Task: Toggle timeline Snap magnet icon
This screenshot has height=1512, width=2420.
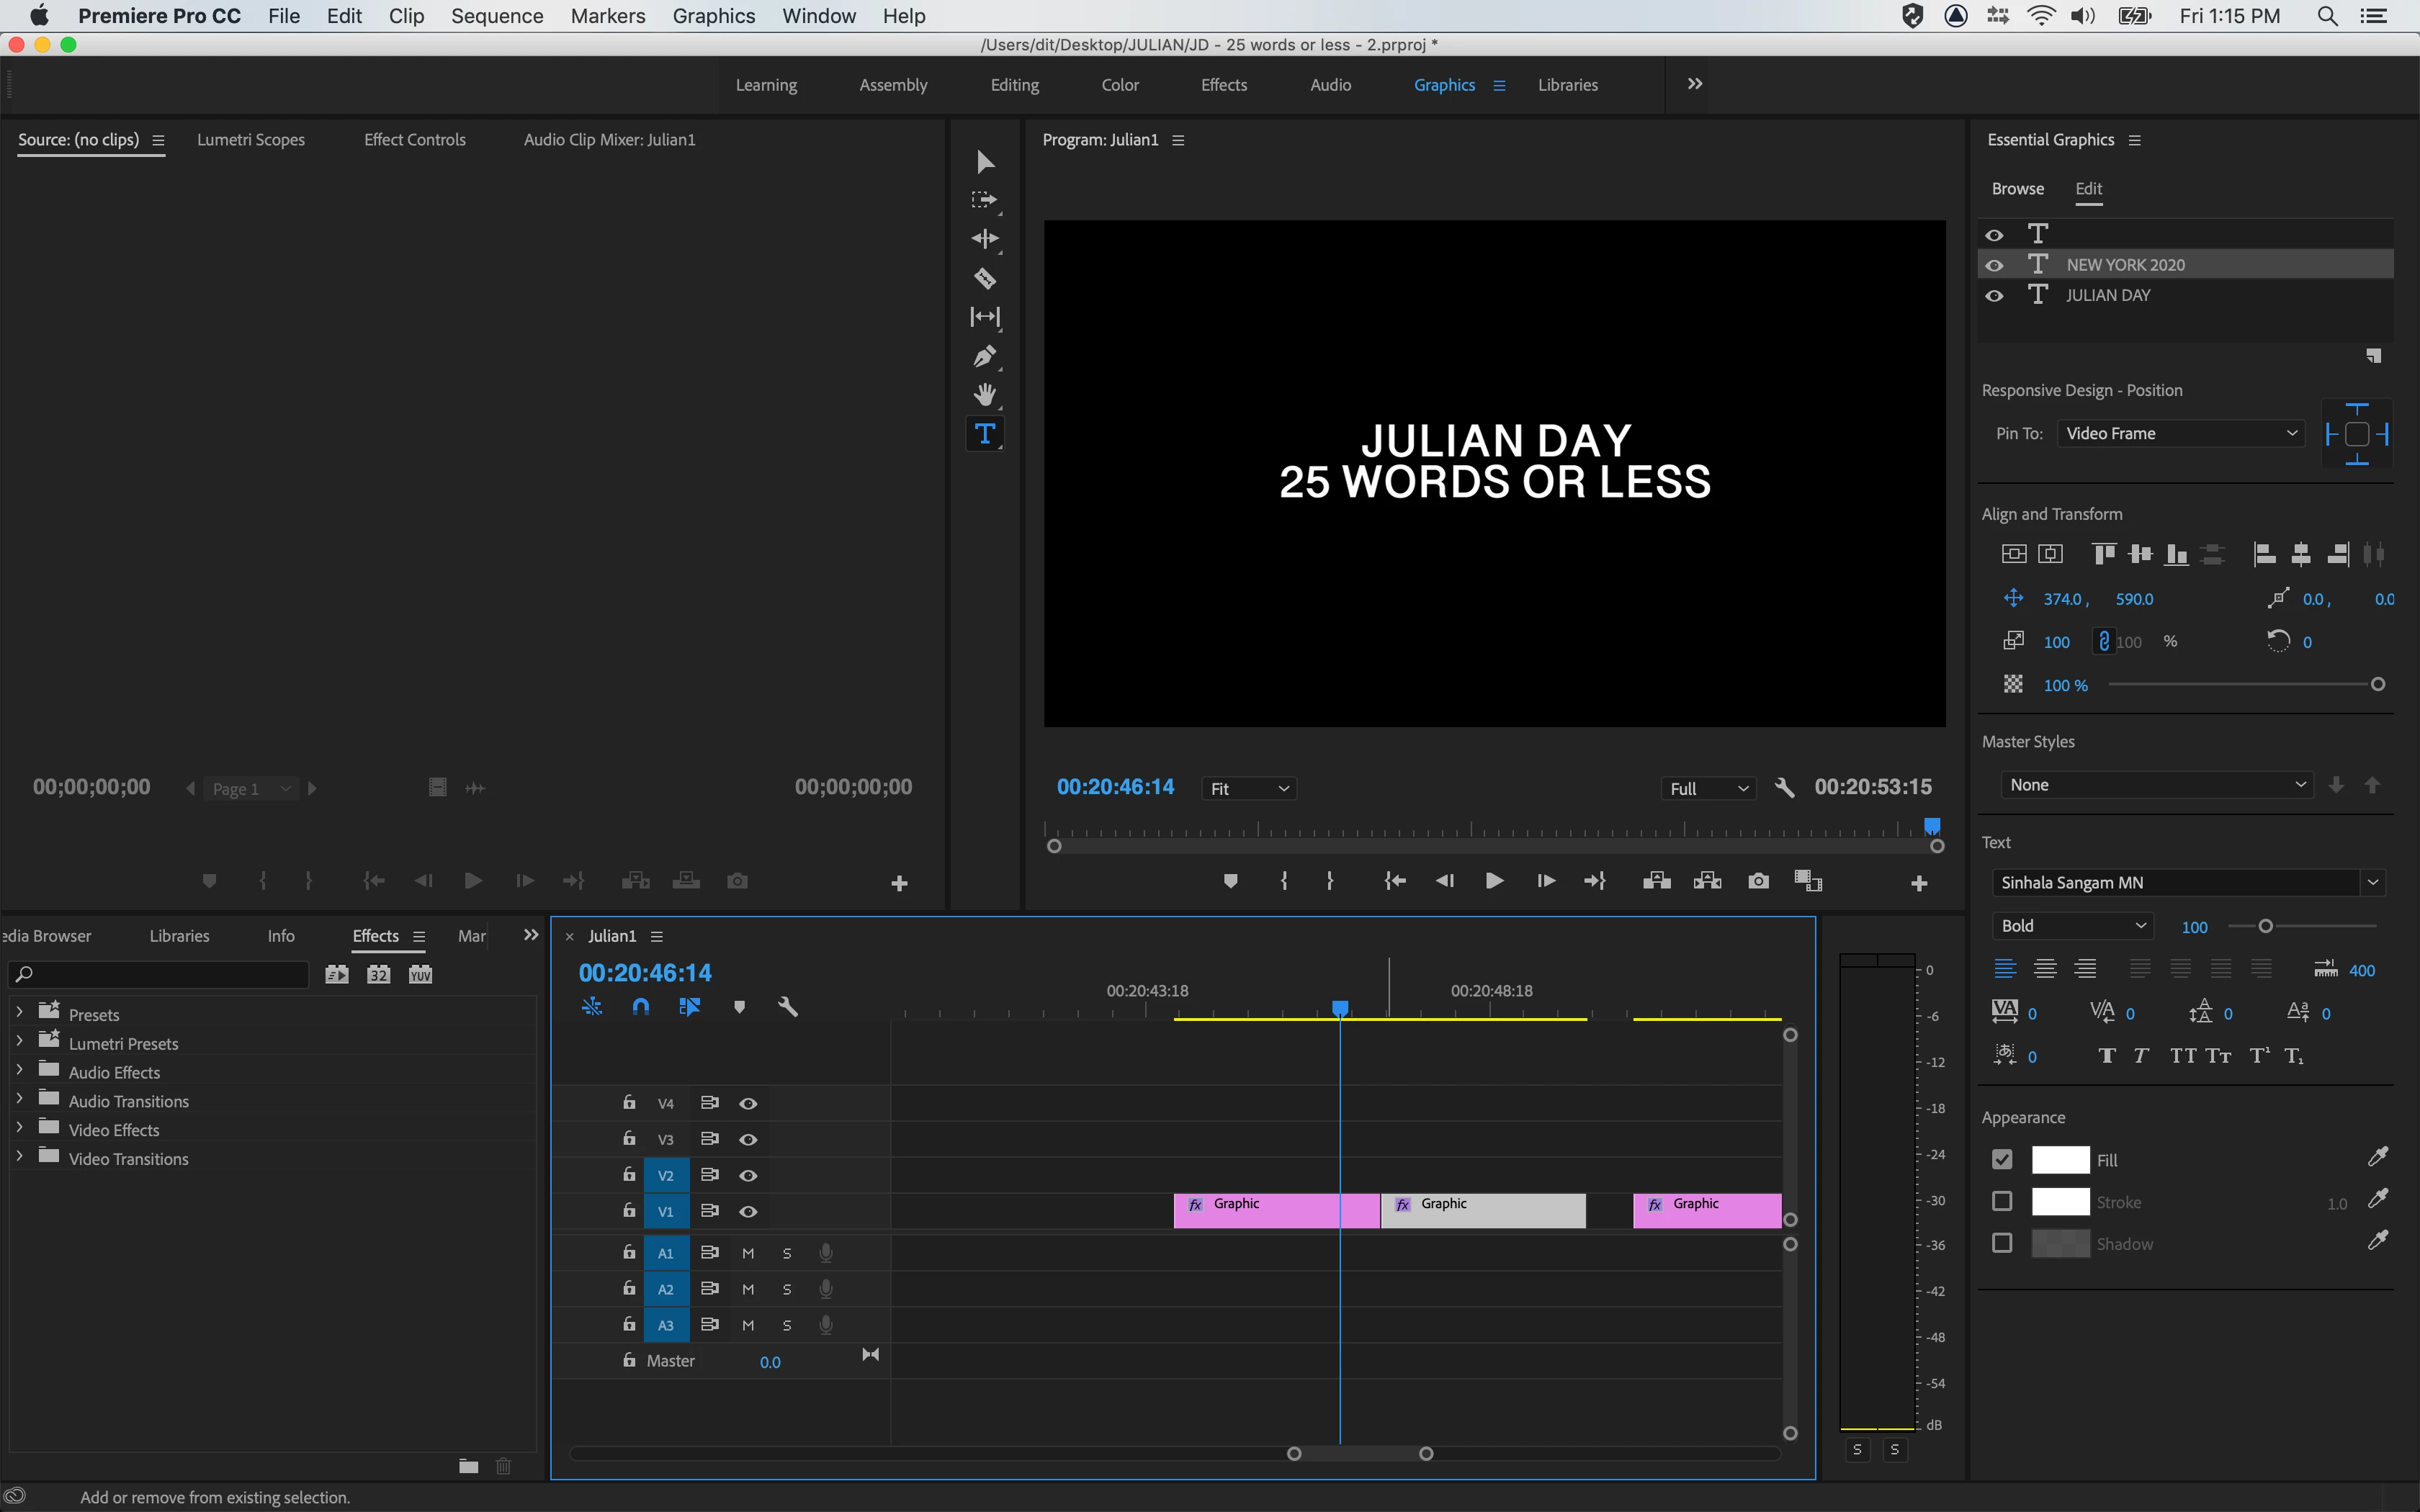Action: coord(641,1007)
